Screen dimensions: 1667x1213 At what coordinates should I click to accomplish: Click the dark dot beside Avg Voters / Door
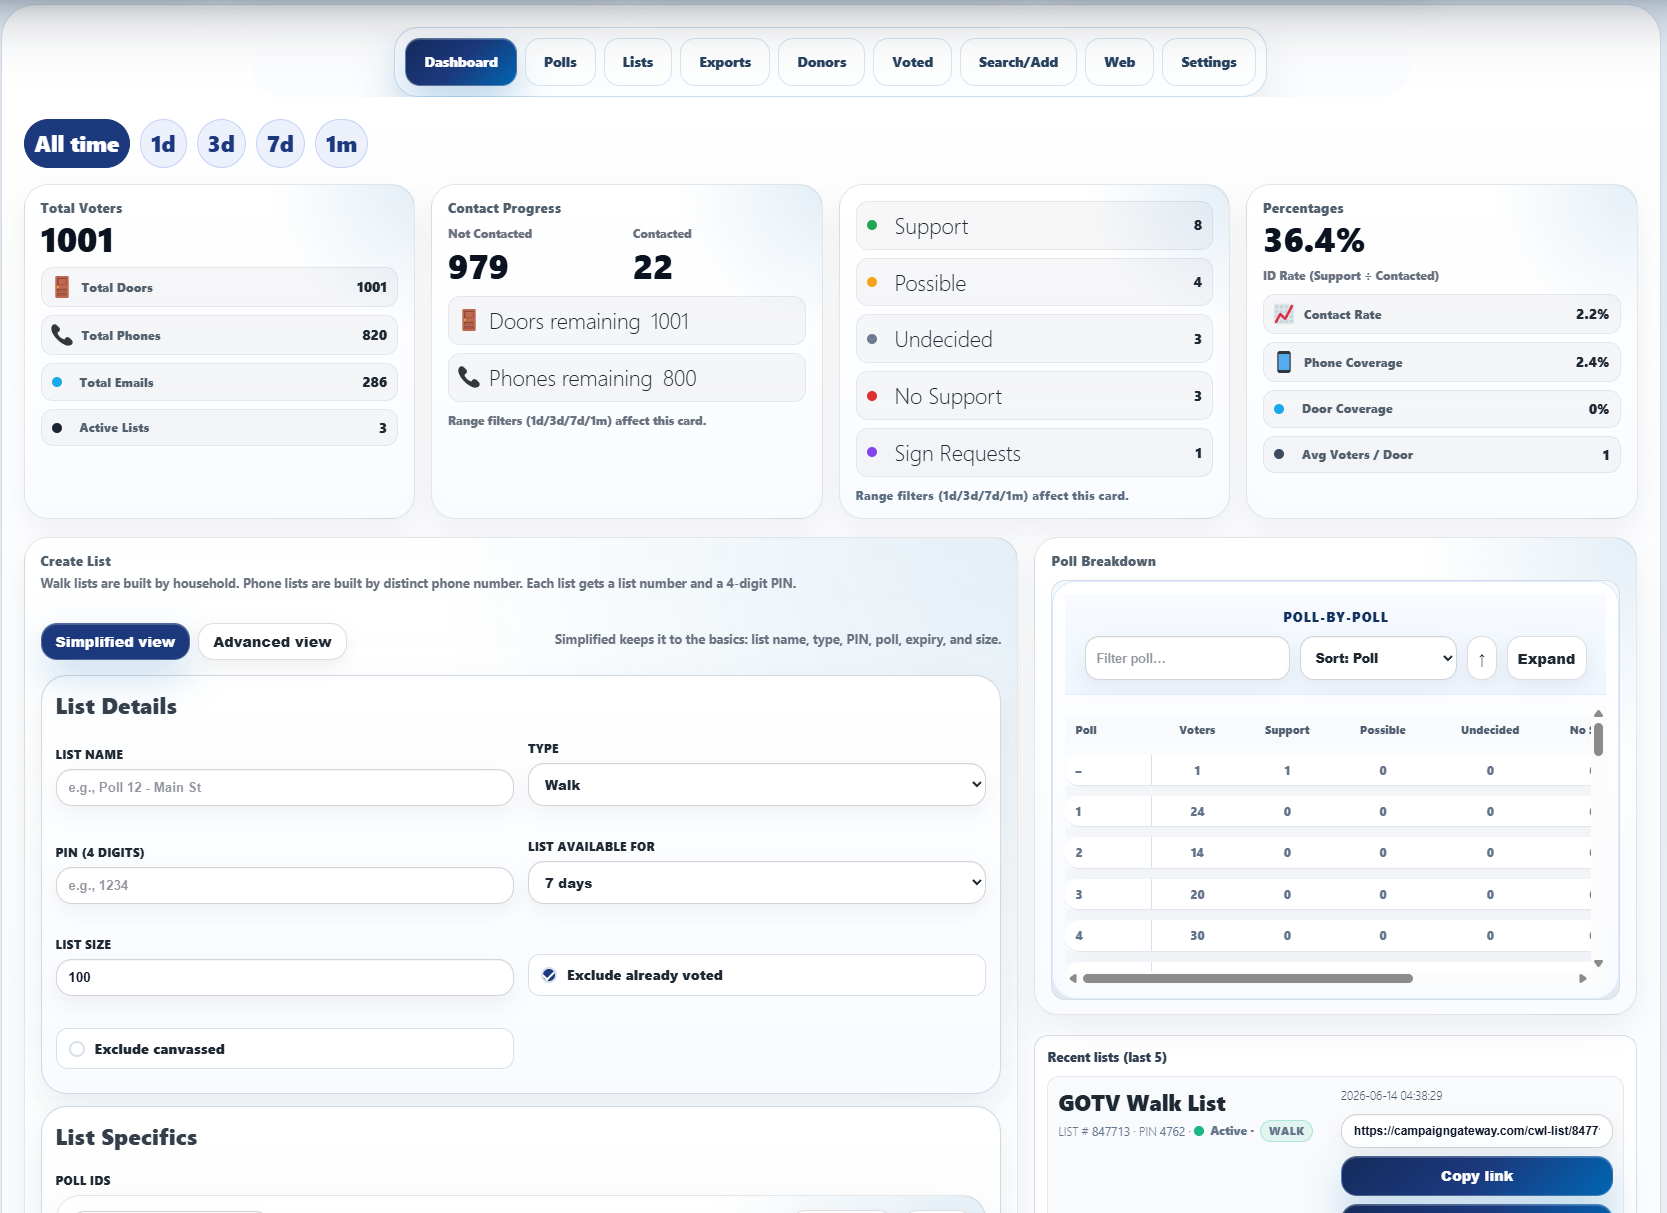[x=1279, y=454]
